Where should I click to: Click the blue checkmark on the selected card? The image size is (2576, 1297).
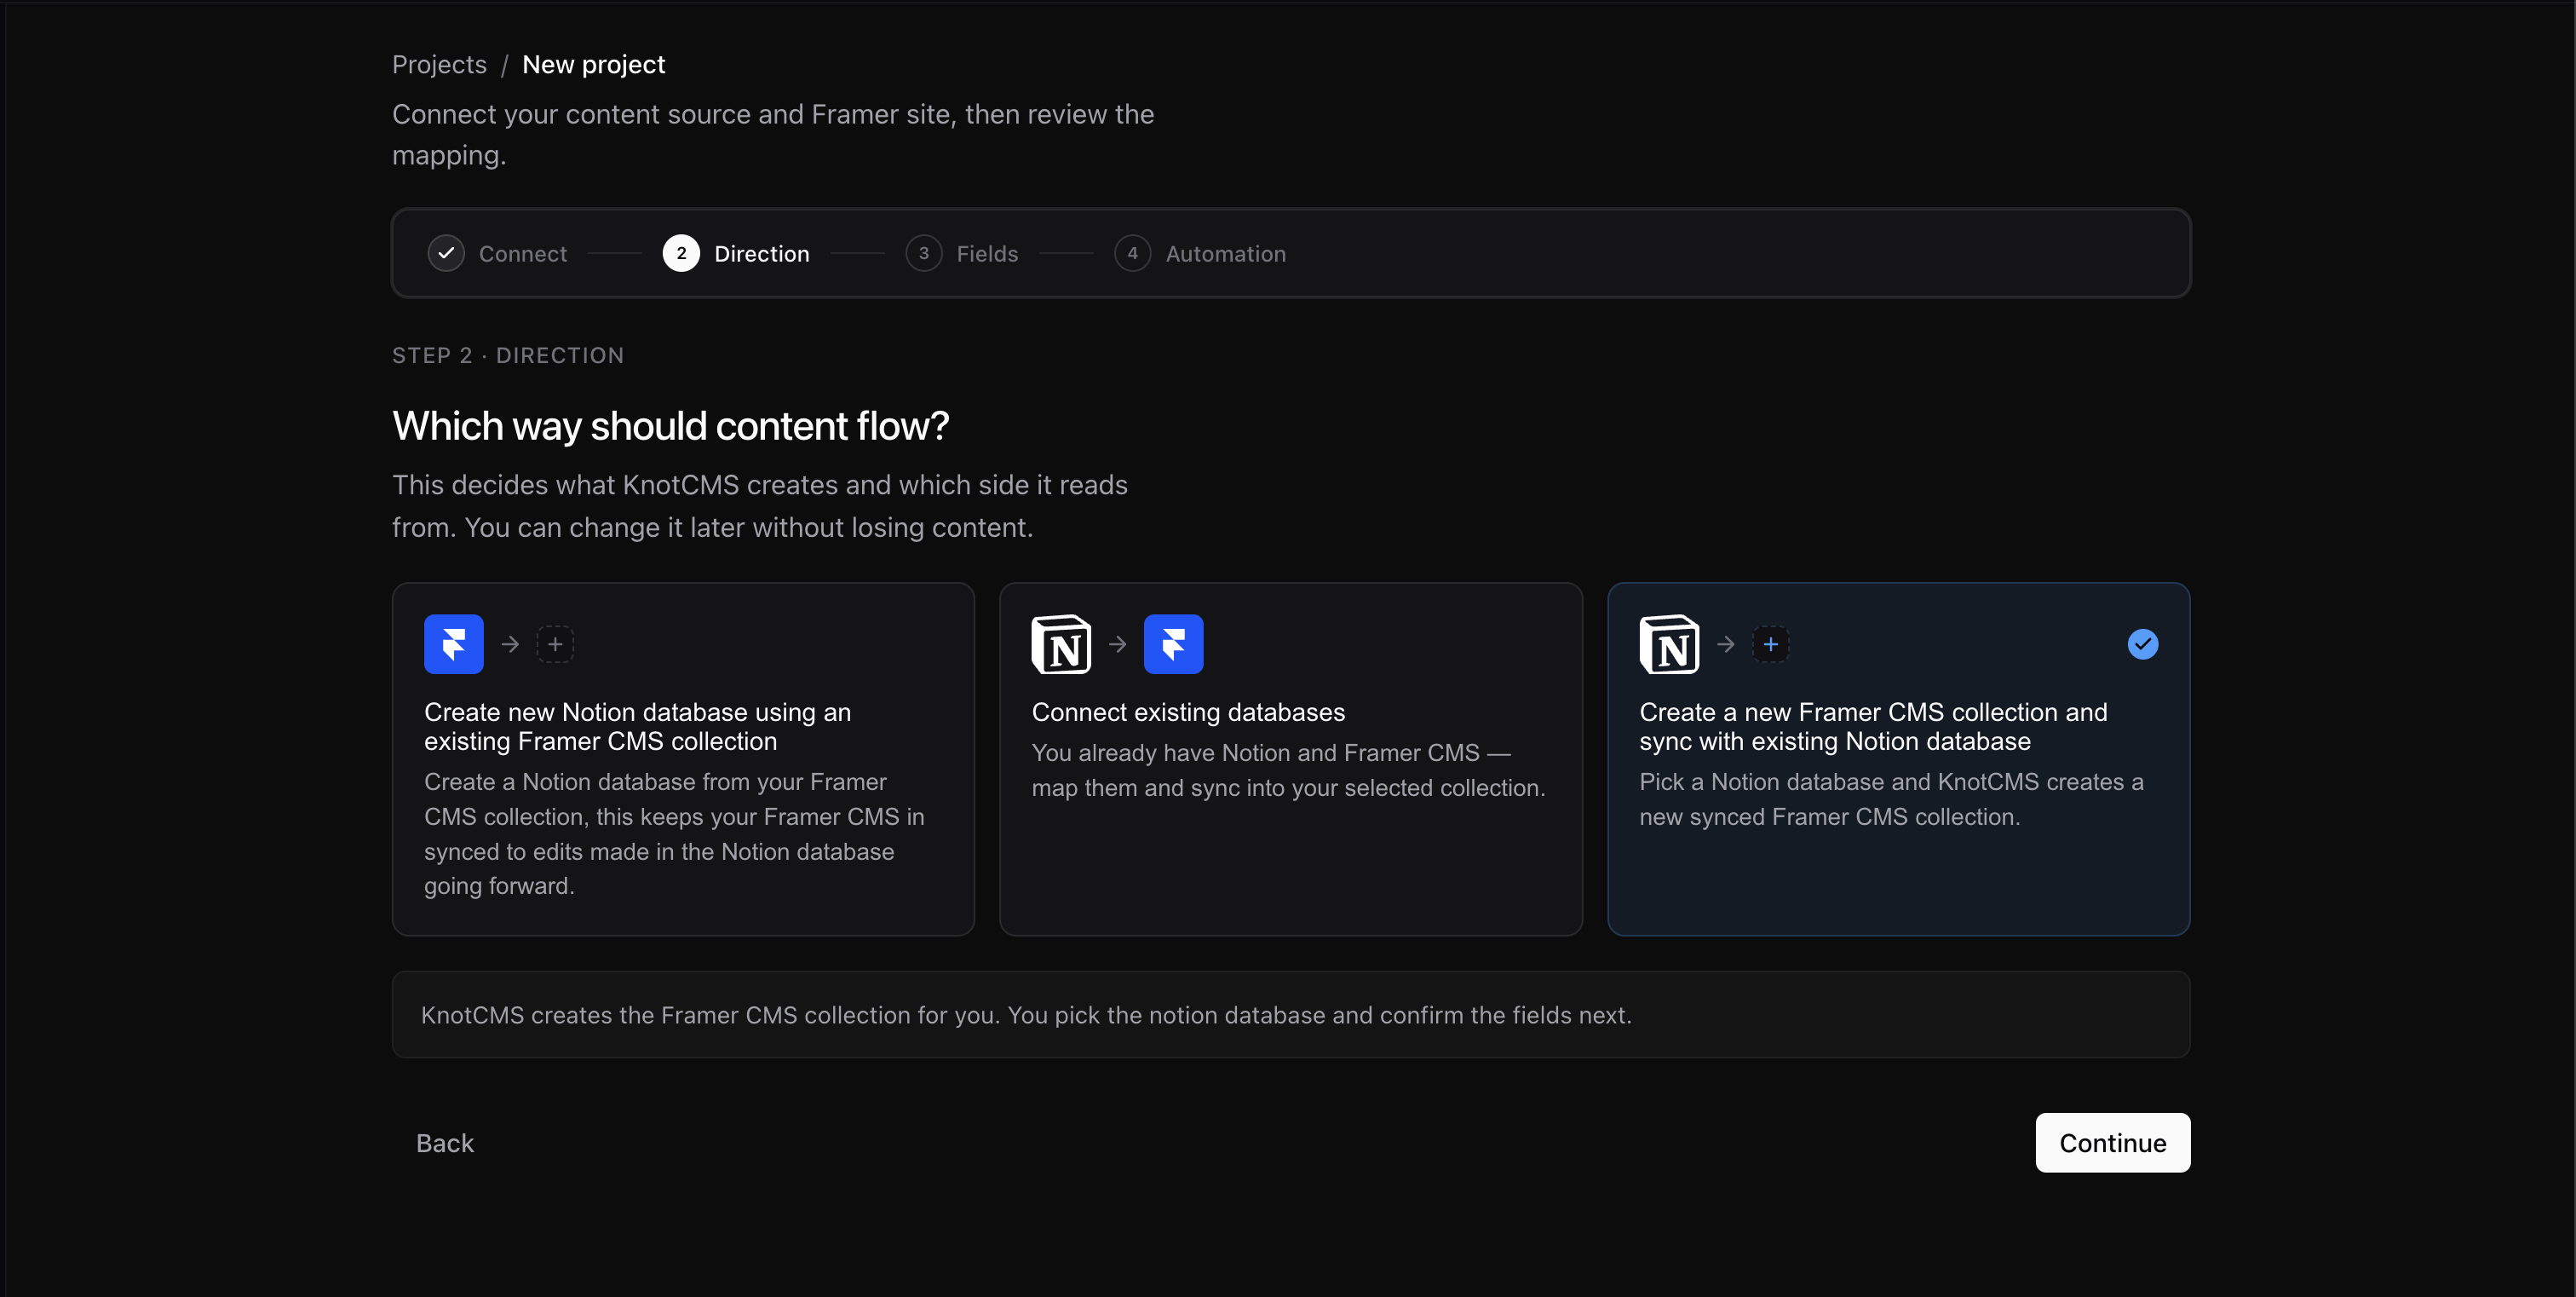[2143, 644]
